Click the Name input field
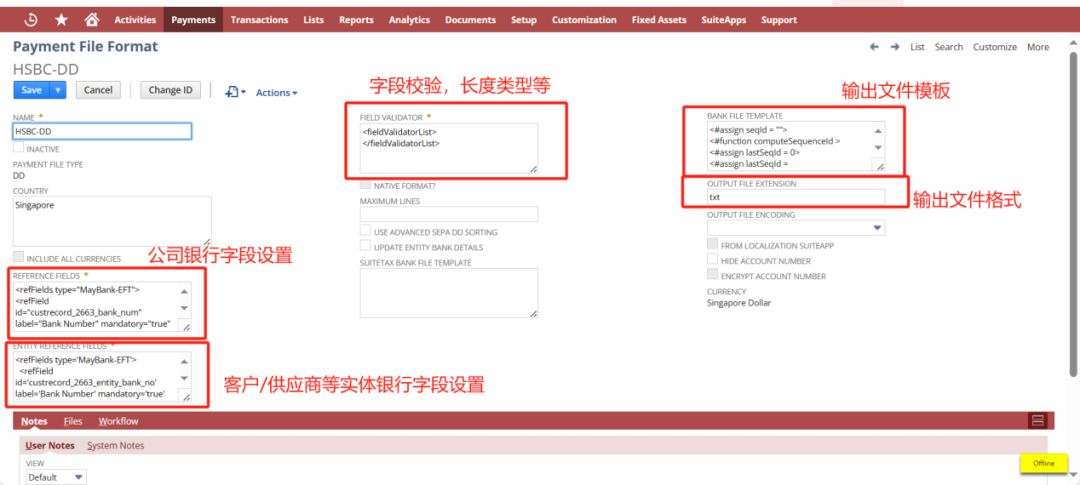 tap(102, 131)
